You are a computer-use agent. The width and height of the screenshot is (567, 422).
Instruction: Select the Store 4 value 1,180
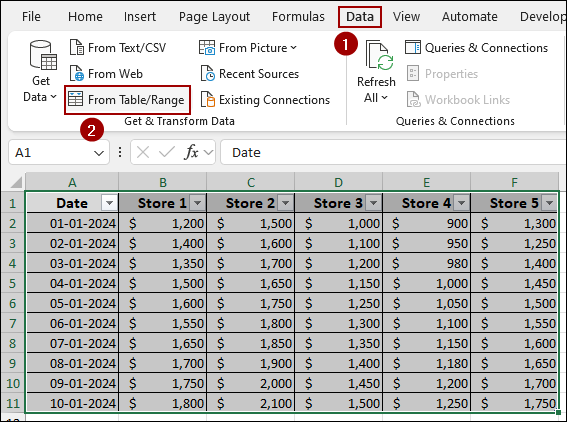pos(426,363)
